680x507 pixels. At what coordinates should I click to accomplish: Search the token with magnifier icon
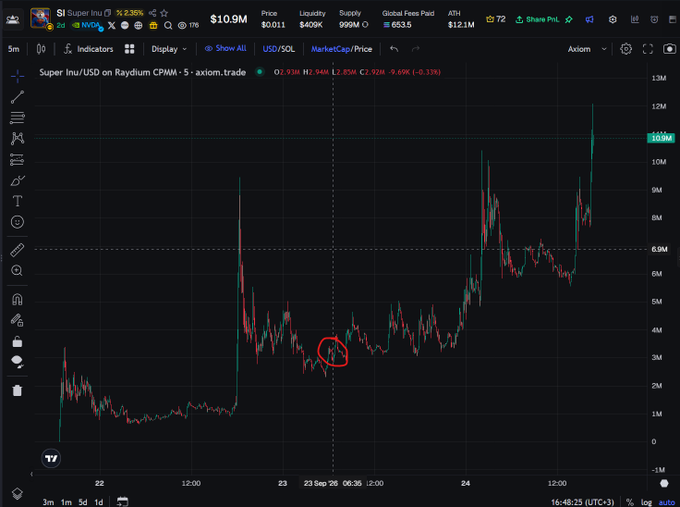pyautogui.click(x=168, y=25)
